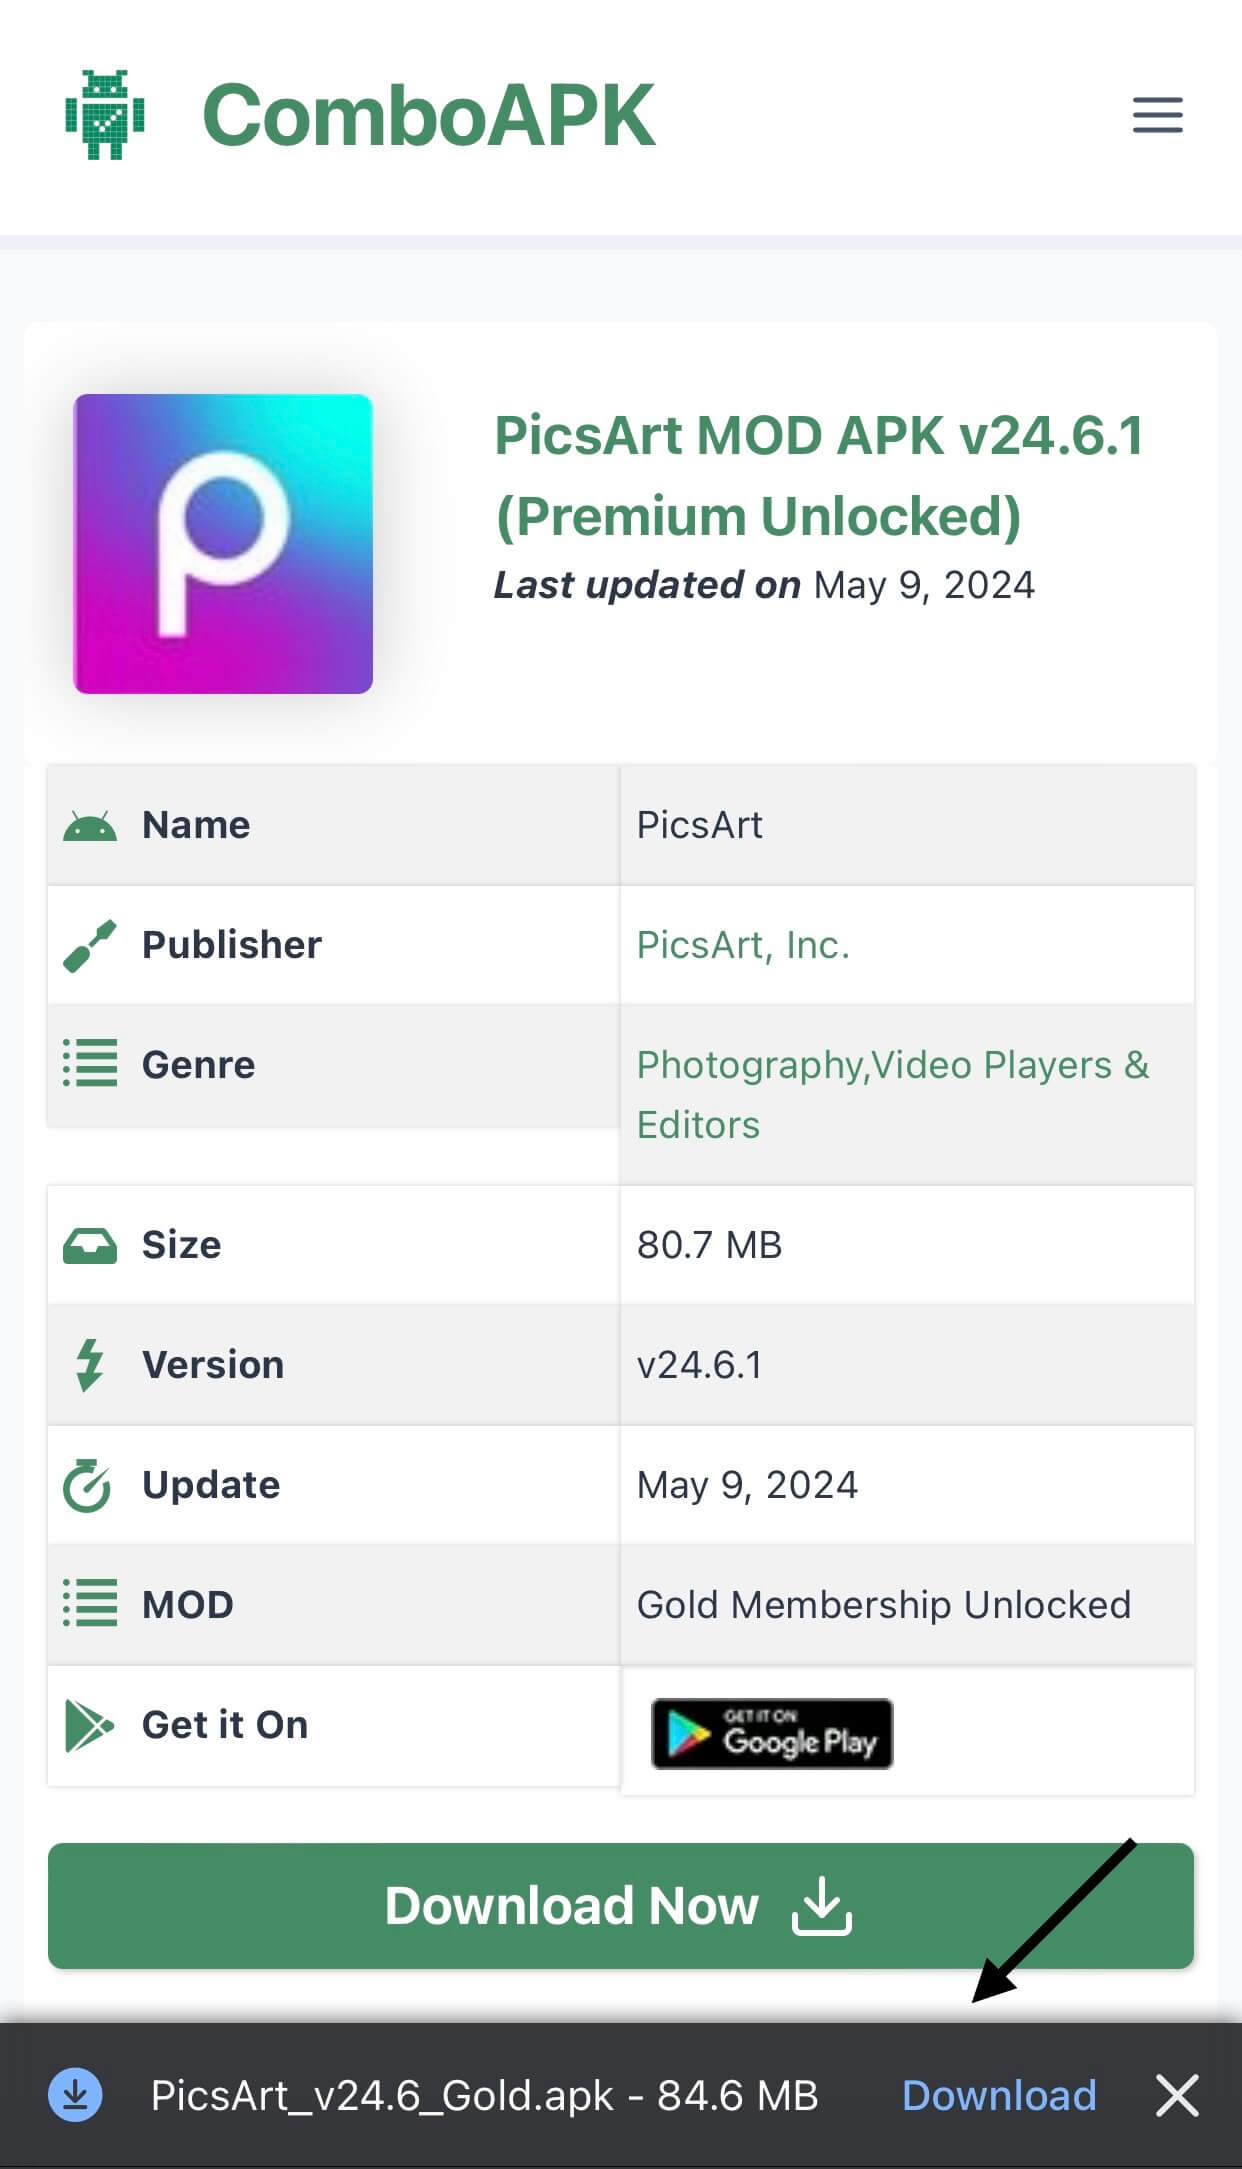This screenshot has height=2169, width=1242.
Task: Open the PicsArt, Inc. publisher link
Action: (x=742, y=943)
